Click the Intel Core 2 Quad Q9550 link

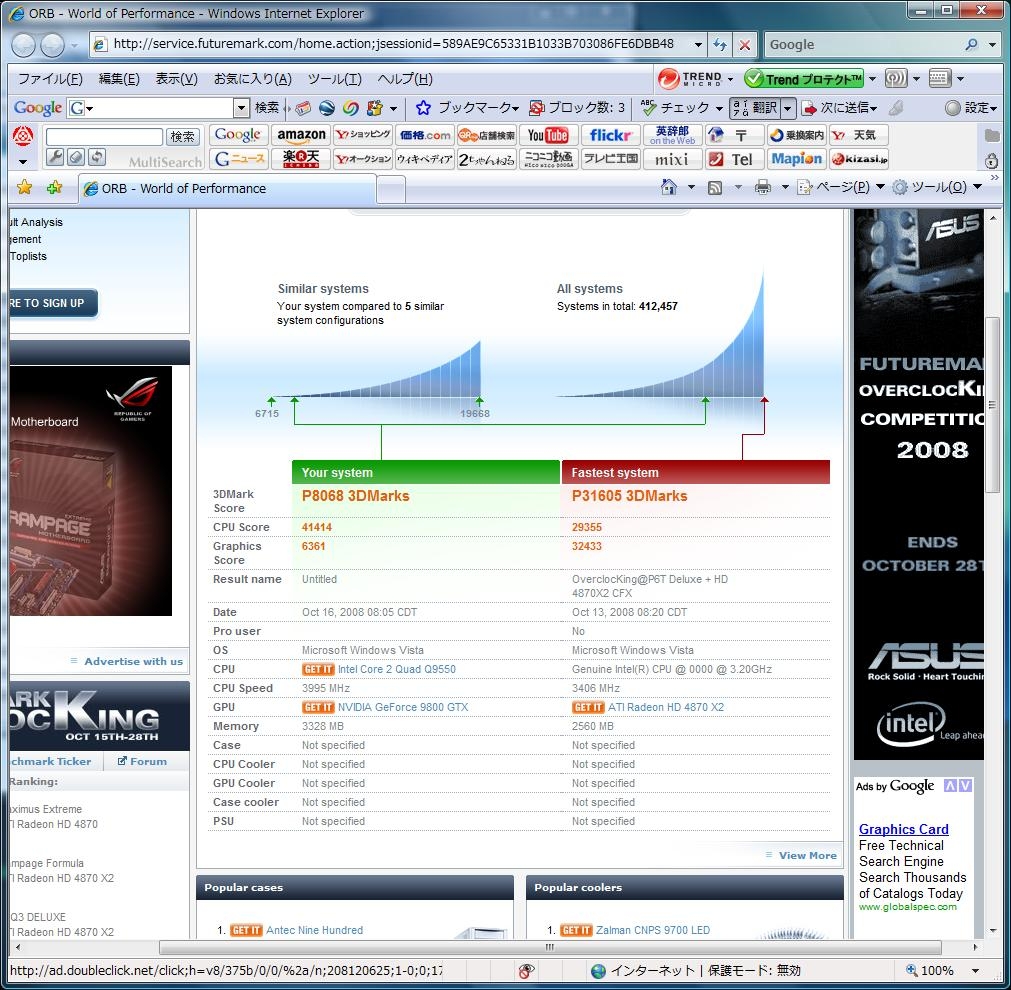(x=397, y=669)
